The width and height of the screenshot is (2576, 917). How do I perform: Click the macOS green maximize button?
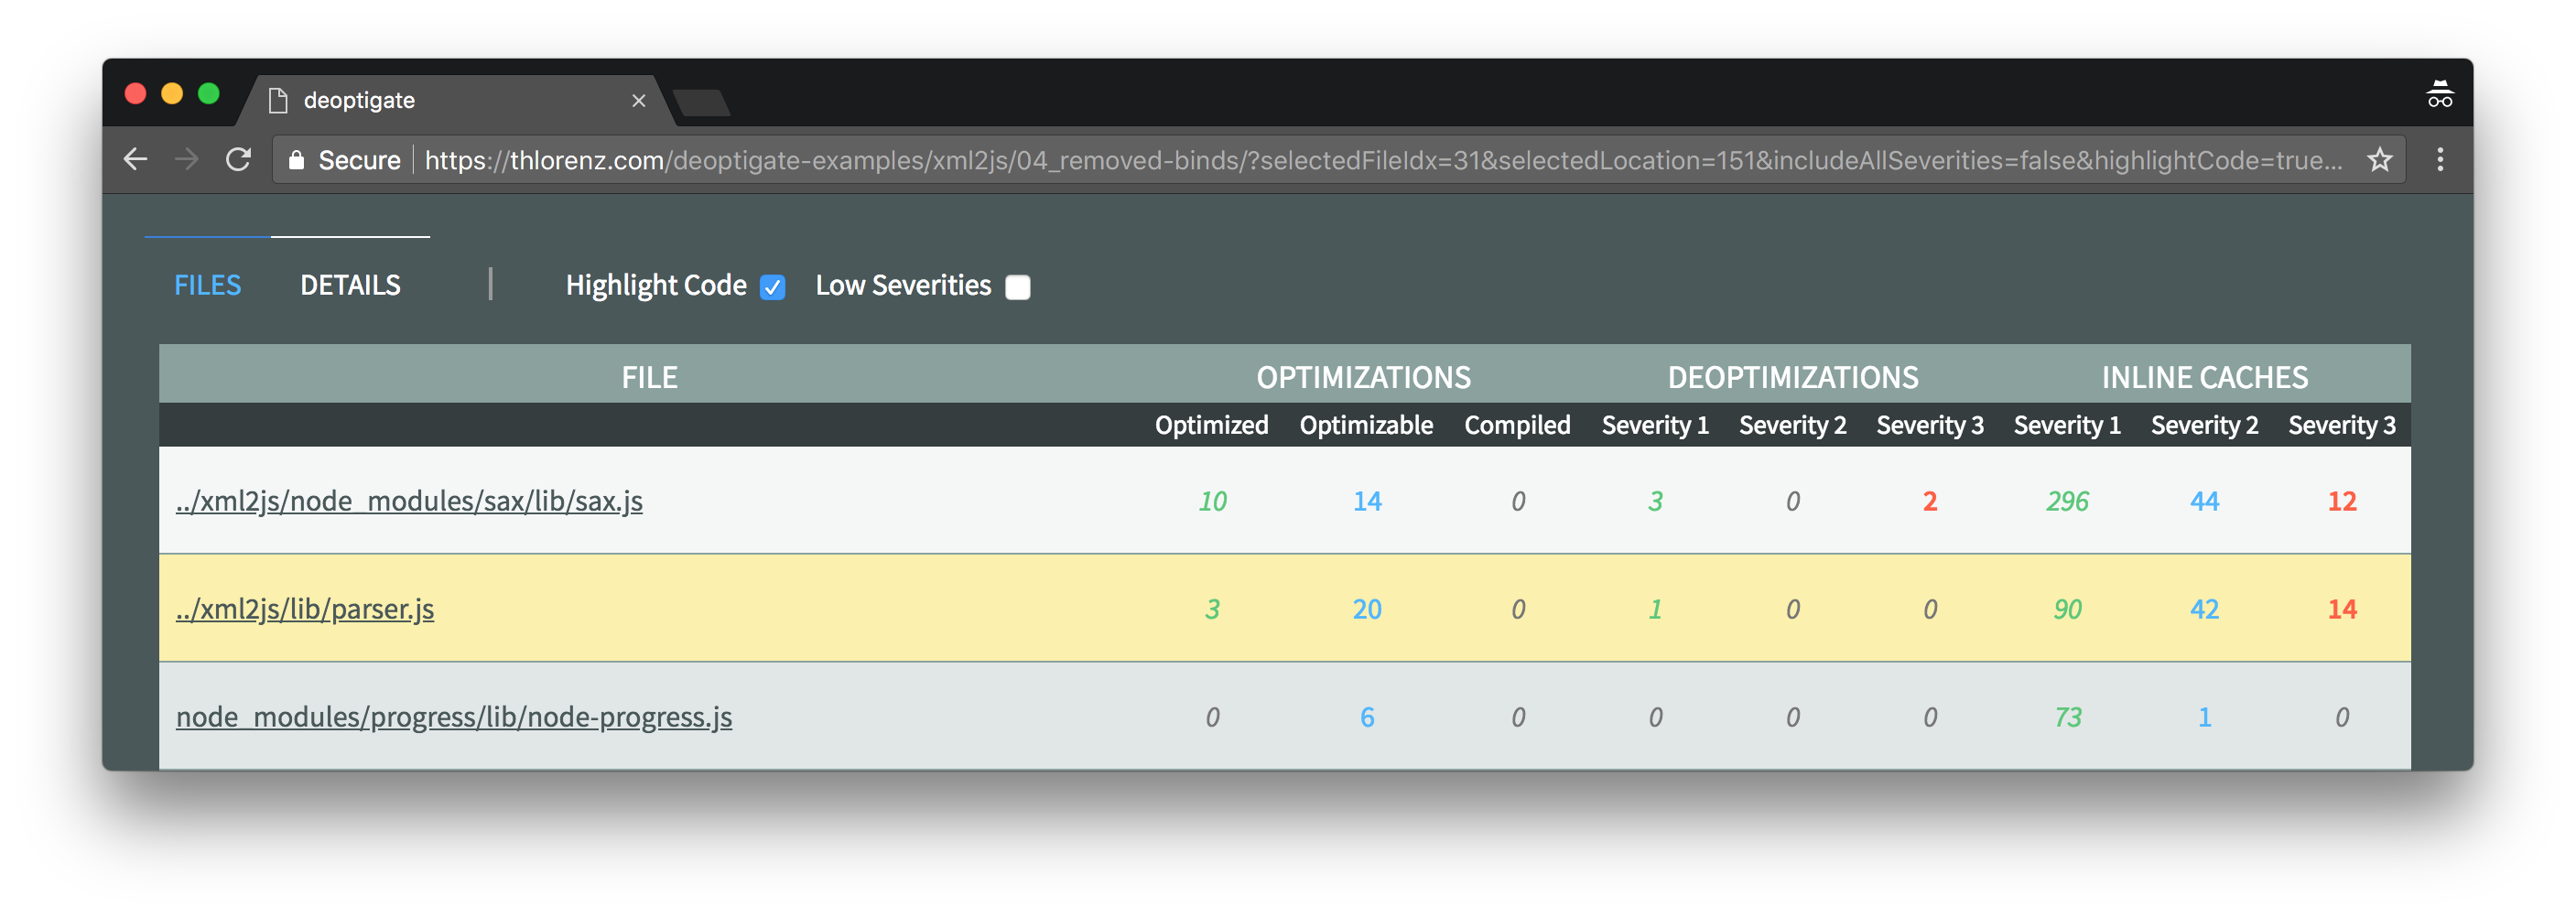click(x=208, y=93)
